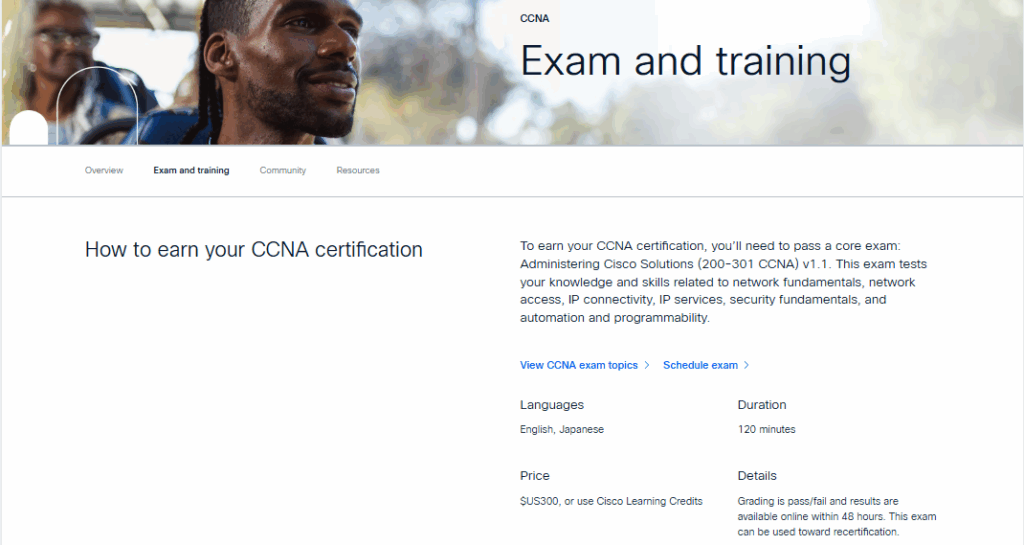This screenshot has width=1024, height=545.
Task: Click the Price heading
Action: [535, 476]
